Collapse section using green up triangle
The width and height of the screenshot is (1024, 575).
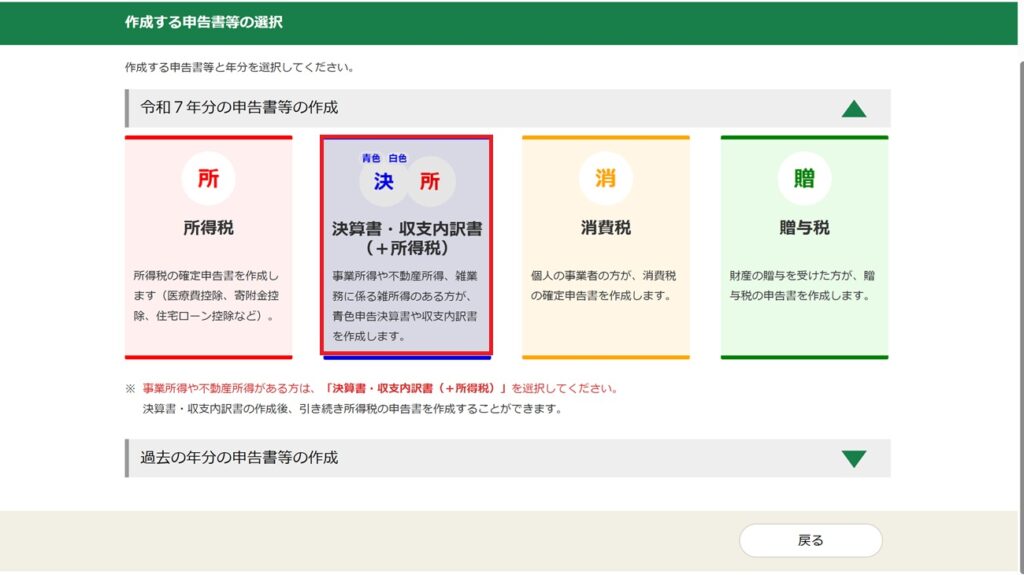click(853, 108)
